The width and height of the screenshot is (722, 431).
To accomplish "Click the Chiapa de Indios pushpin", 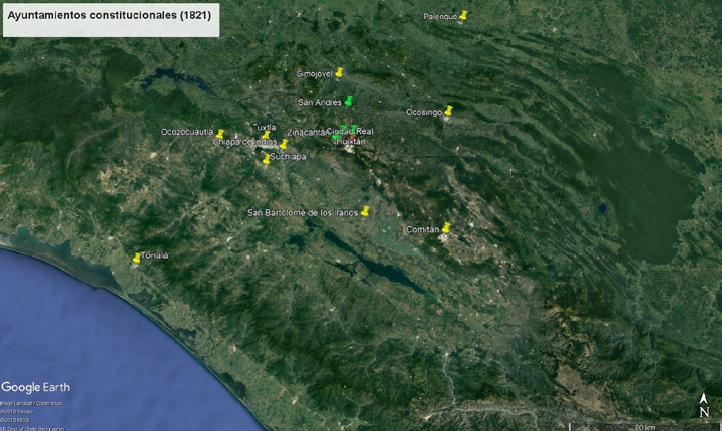I will pos(284,144).
